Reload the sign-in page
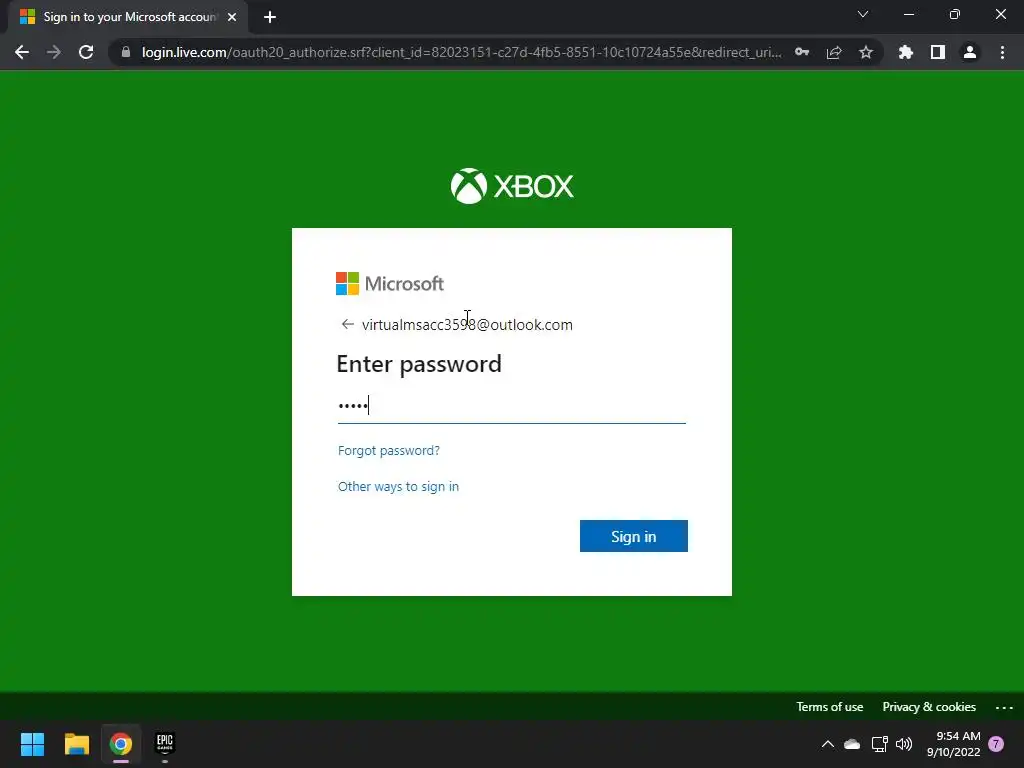Screen dimensions: 1024x768 click(86, 52)
